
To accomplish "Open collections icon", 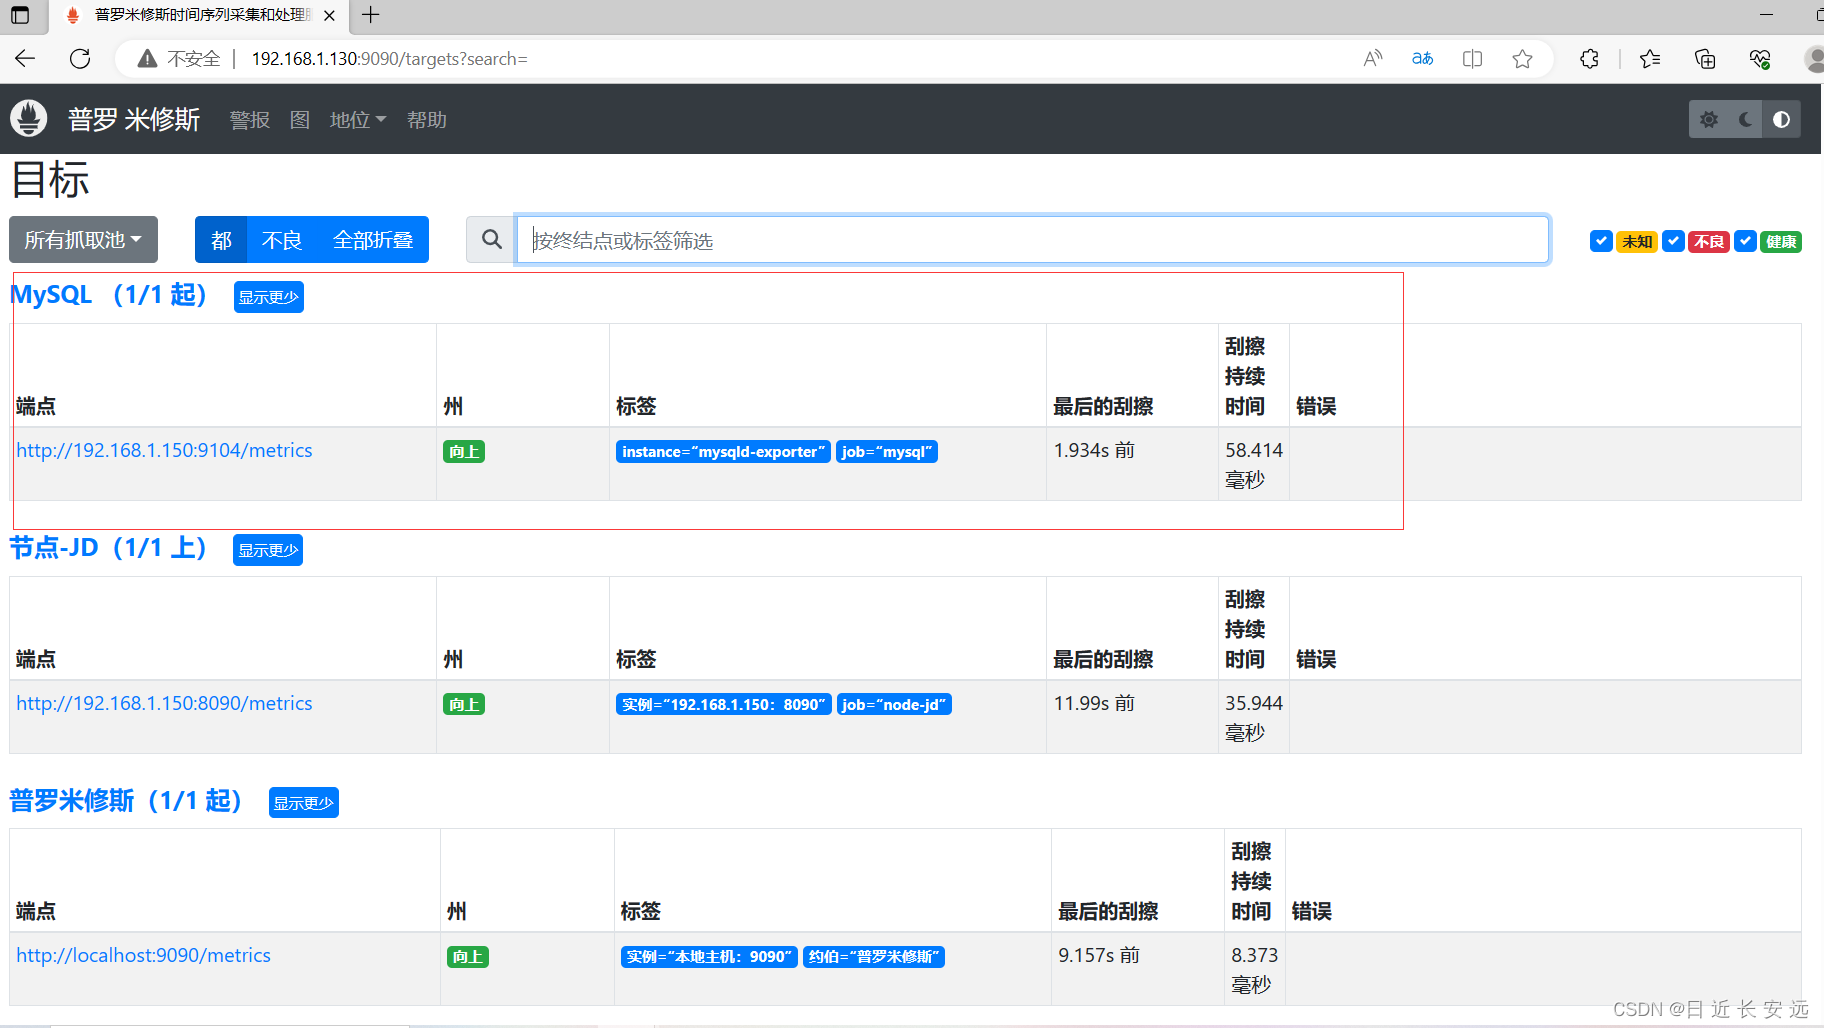I will point(1705,59).
